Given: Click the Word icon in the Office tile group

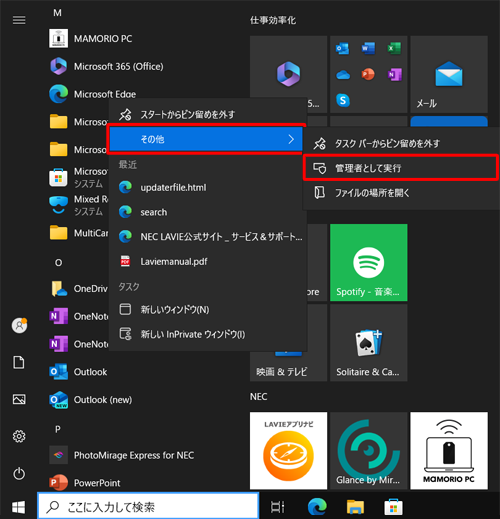Looking at the screenshot, I should click(x=368, y=49).
